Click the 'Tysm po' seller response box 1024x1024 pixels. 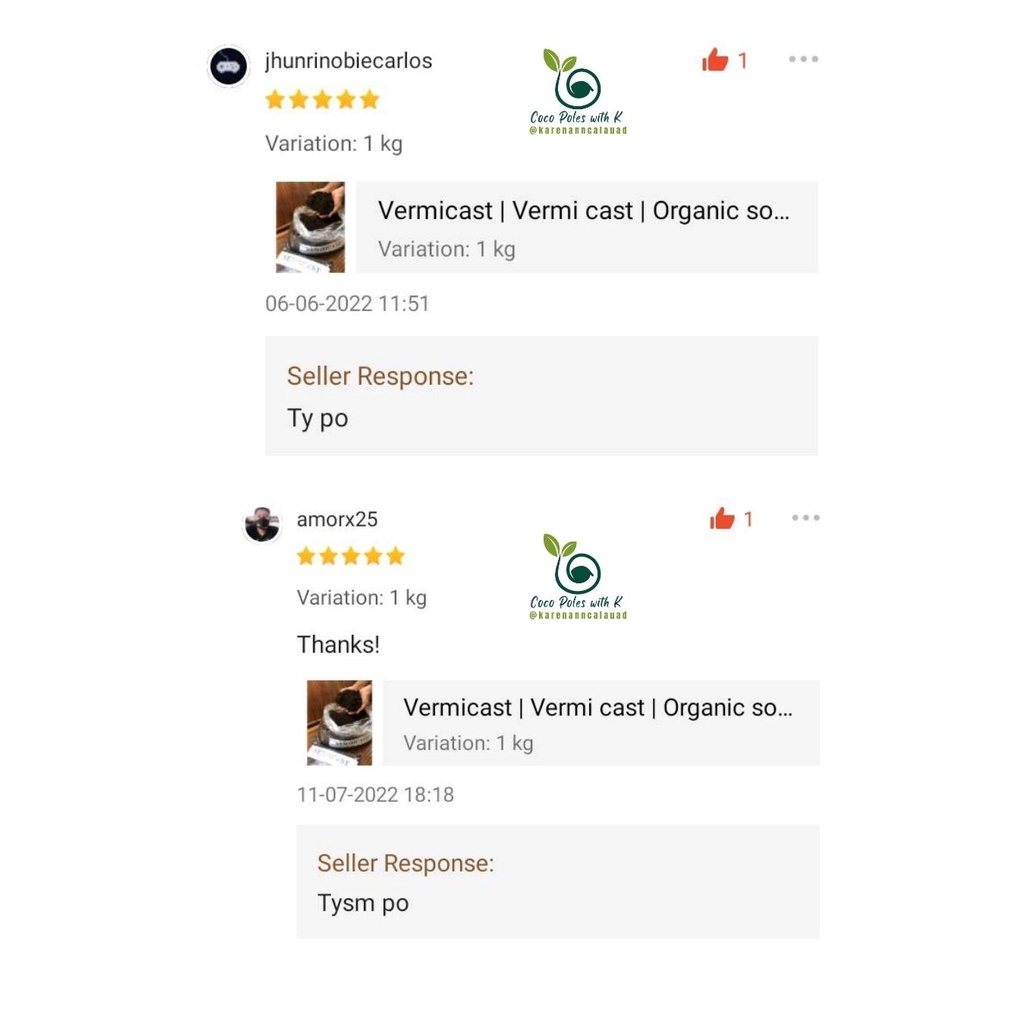(x=558, y=882)
